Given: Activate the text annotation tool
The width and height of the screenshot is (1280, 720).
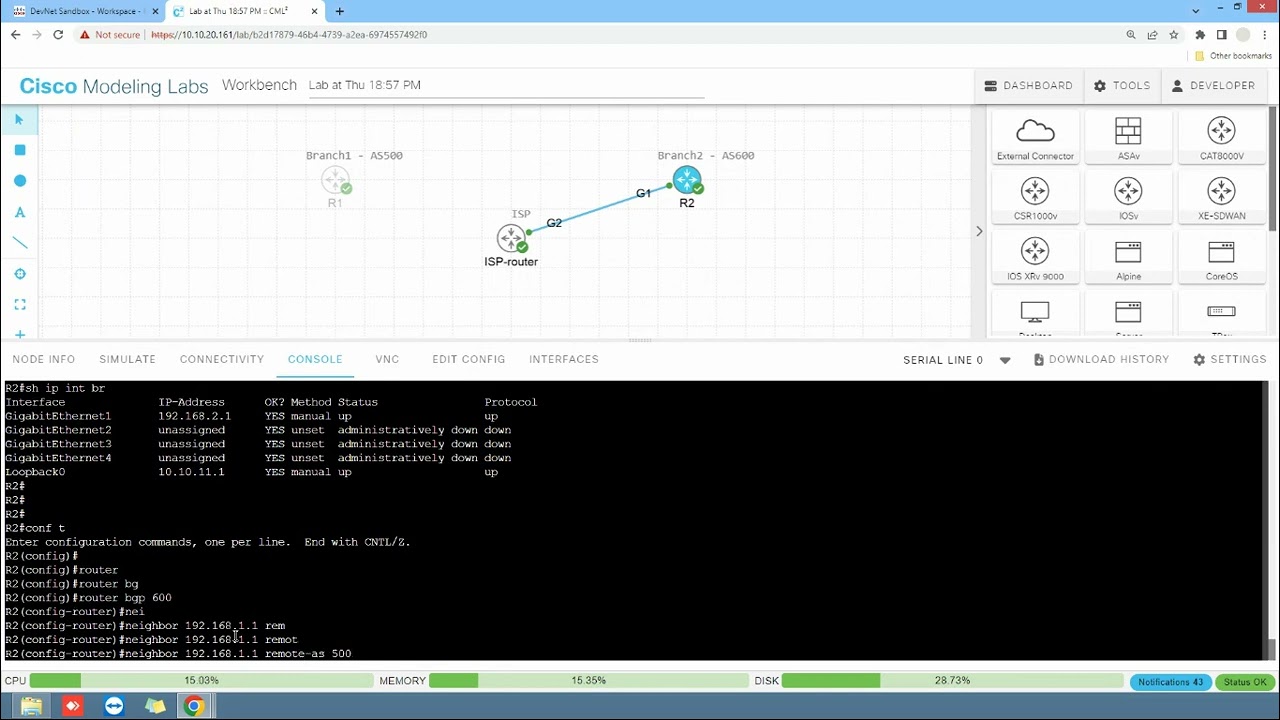Looking at the screenshot, I should click(x=20, y=212).
